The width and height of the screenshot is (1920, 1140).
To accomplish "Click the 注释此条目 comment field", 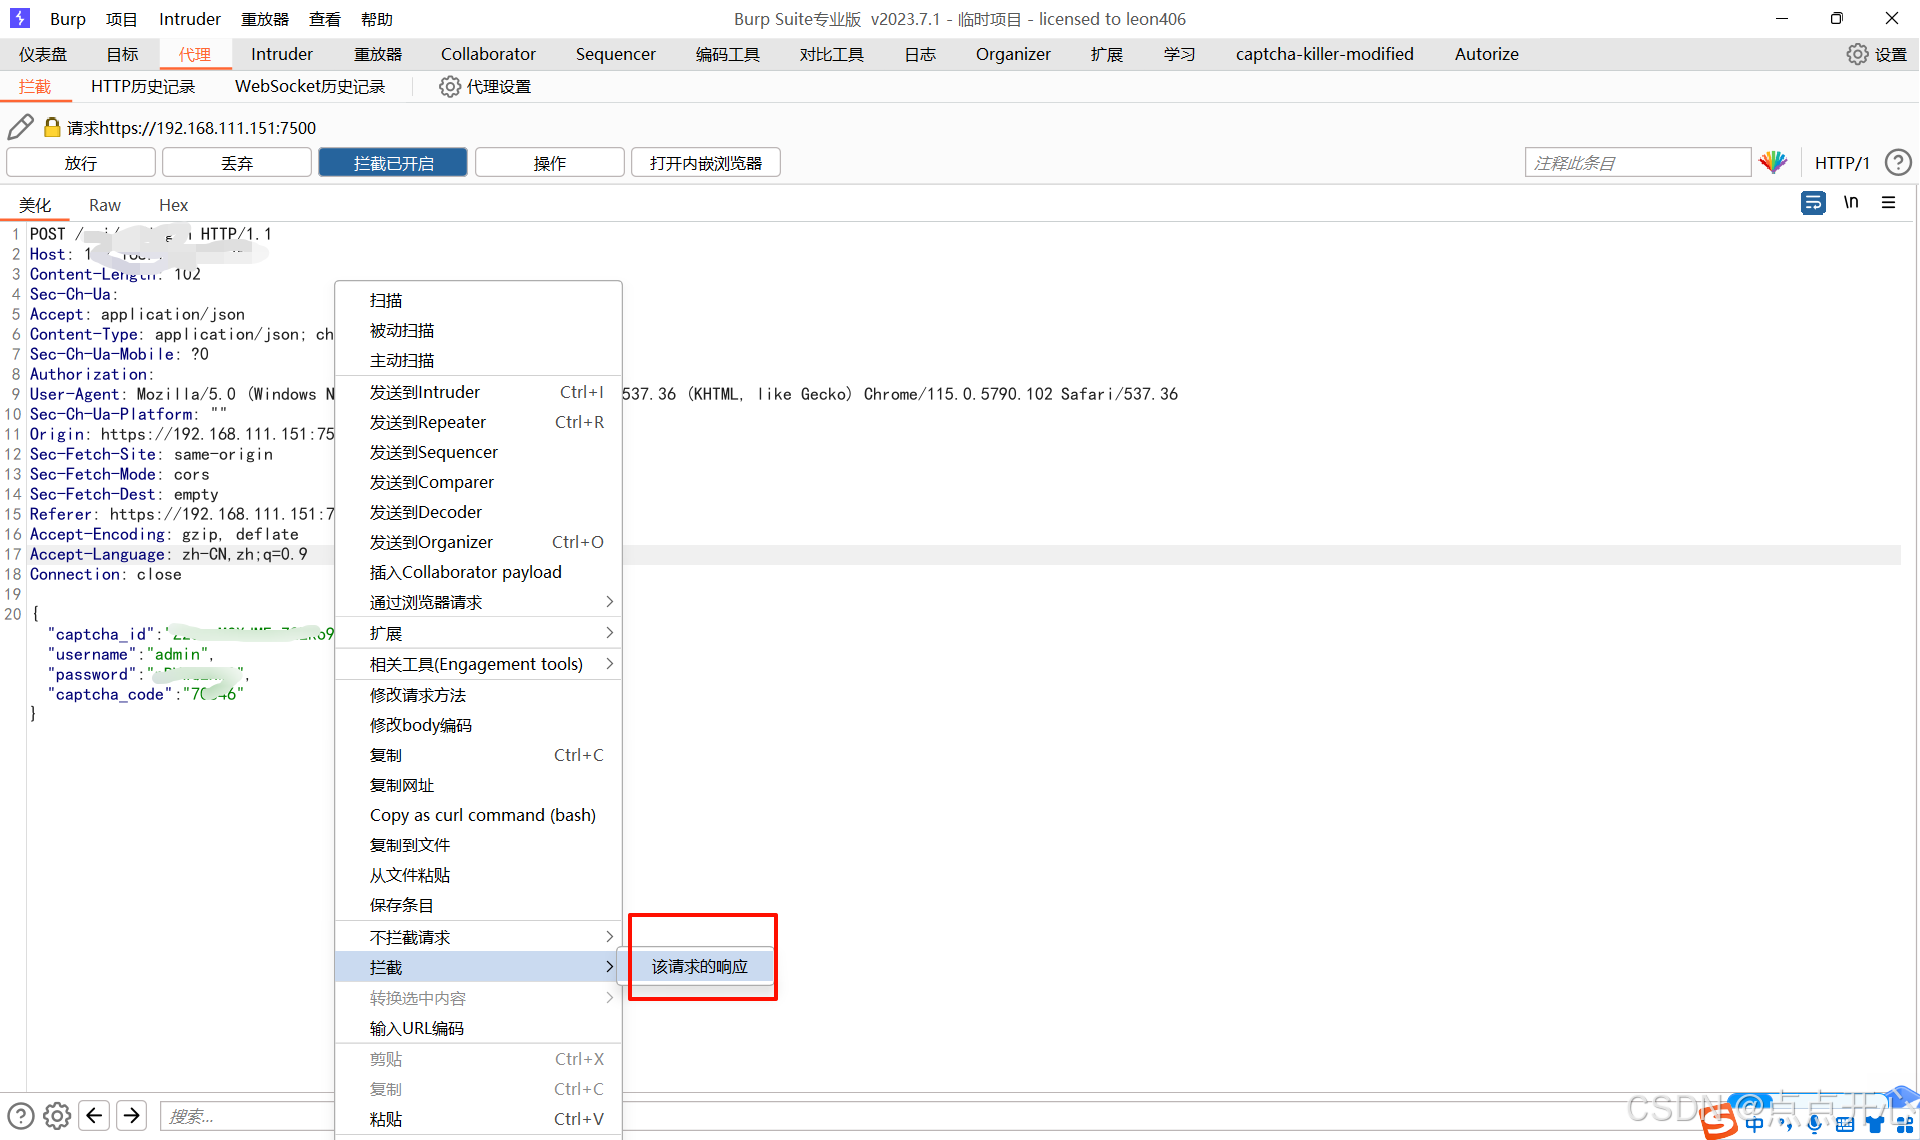I will point(1638,162).
